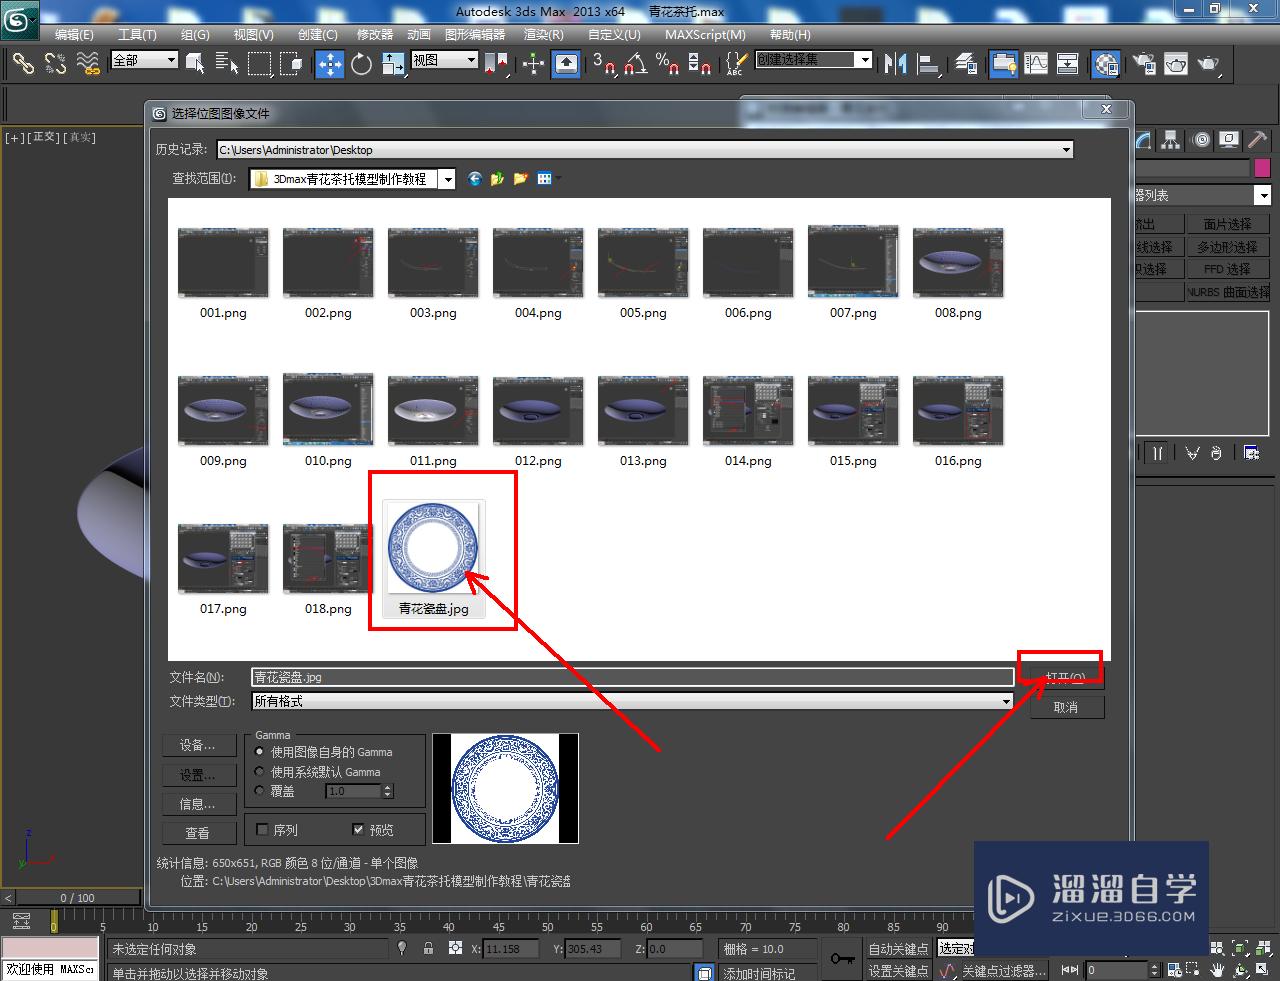Click the file name input field
The width and height of the screenshot is (1280, 981).
[632, 677]
